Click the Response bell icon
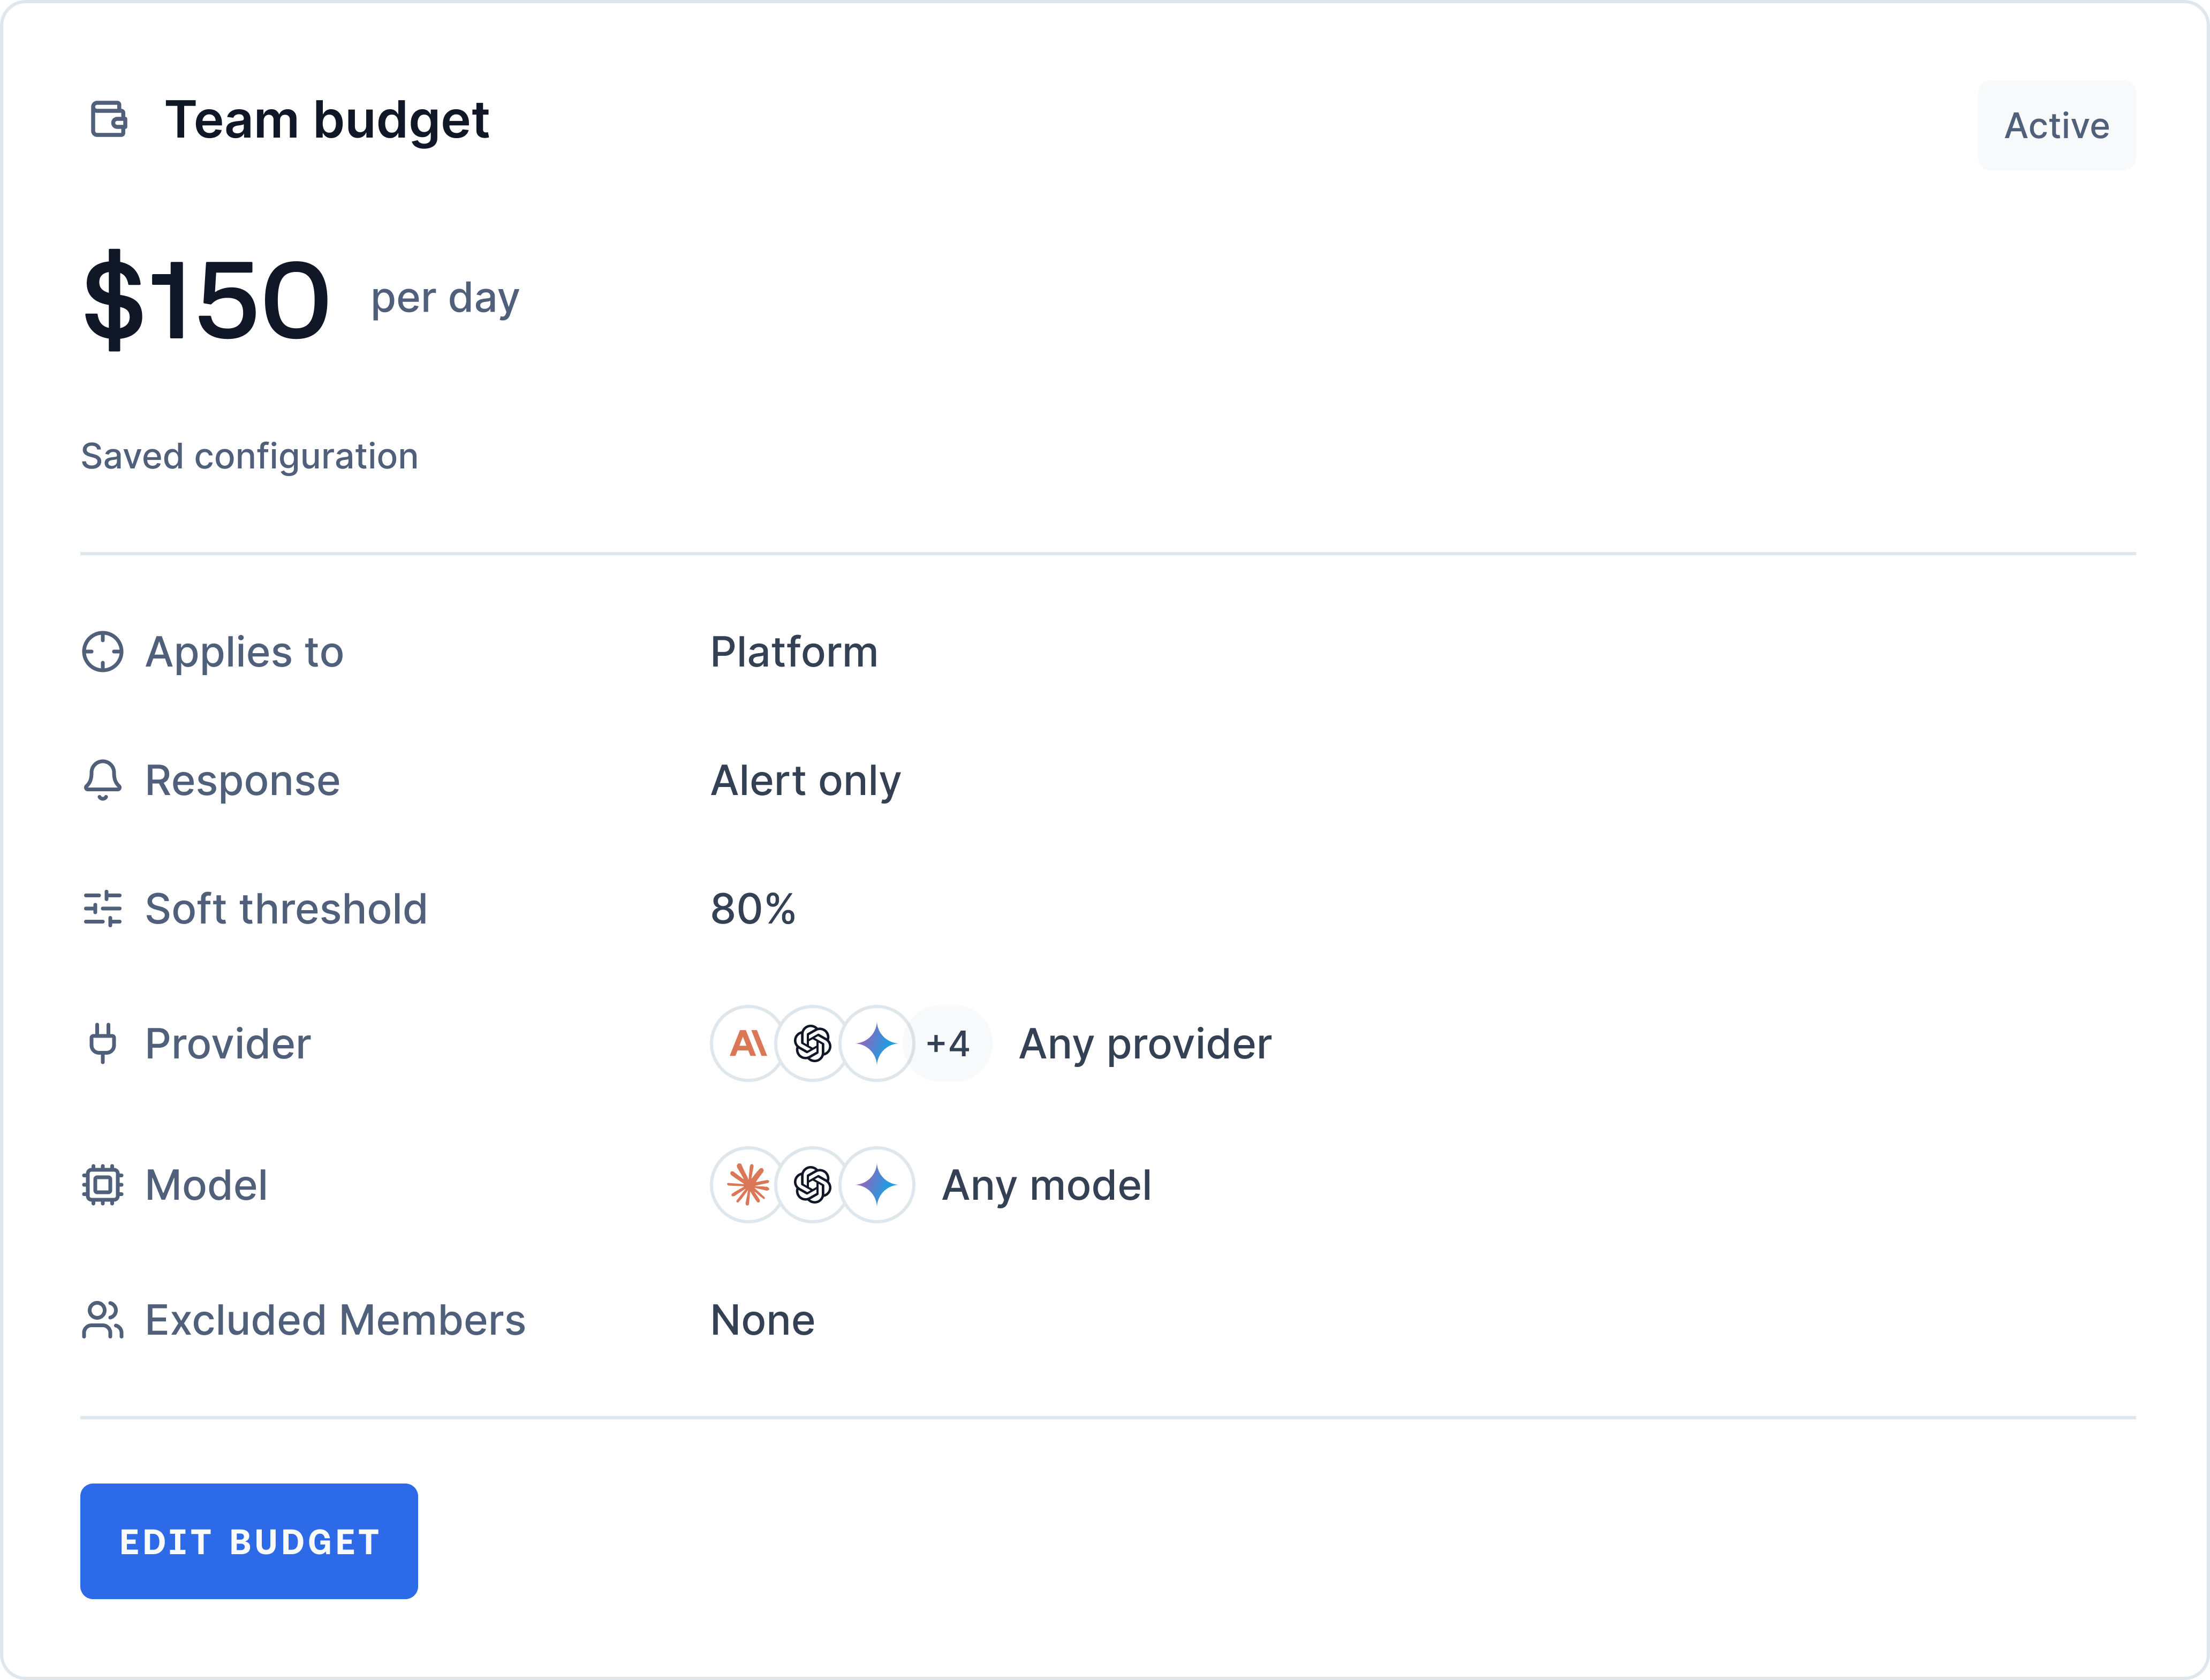Image resolution: width=2210 pixels, height=1680 pixels. coord(102,780)
